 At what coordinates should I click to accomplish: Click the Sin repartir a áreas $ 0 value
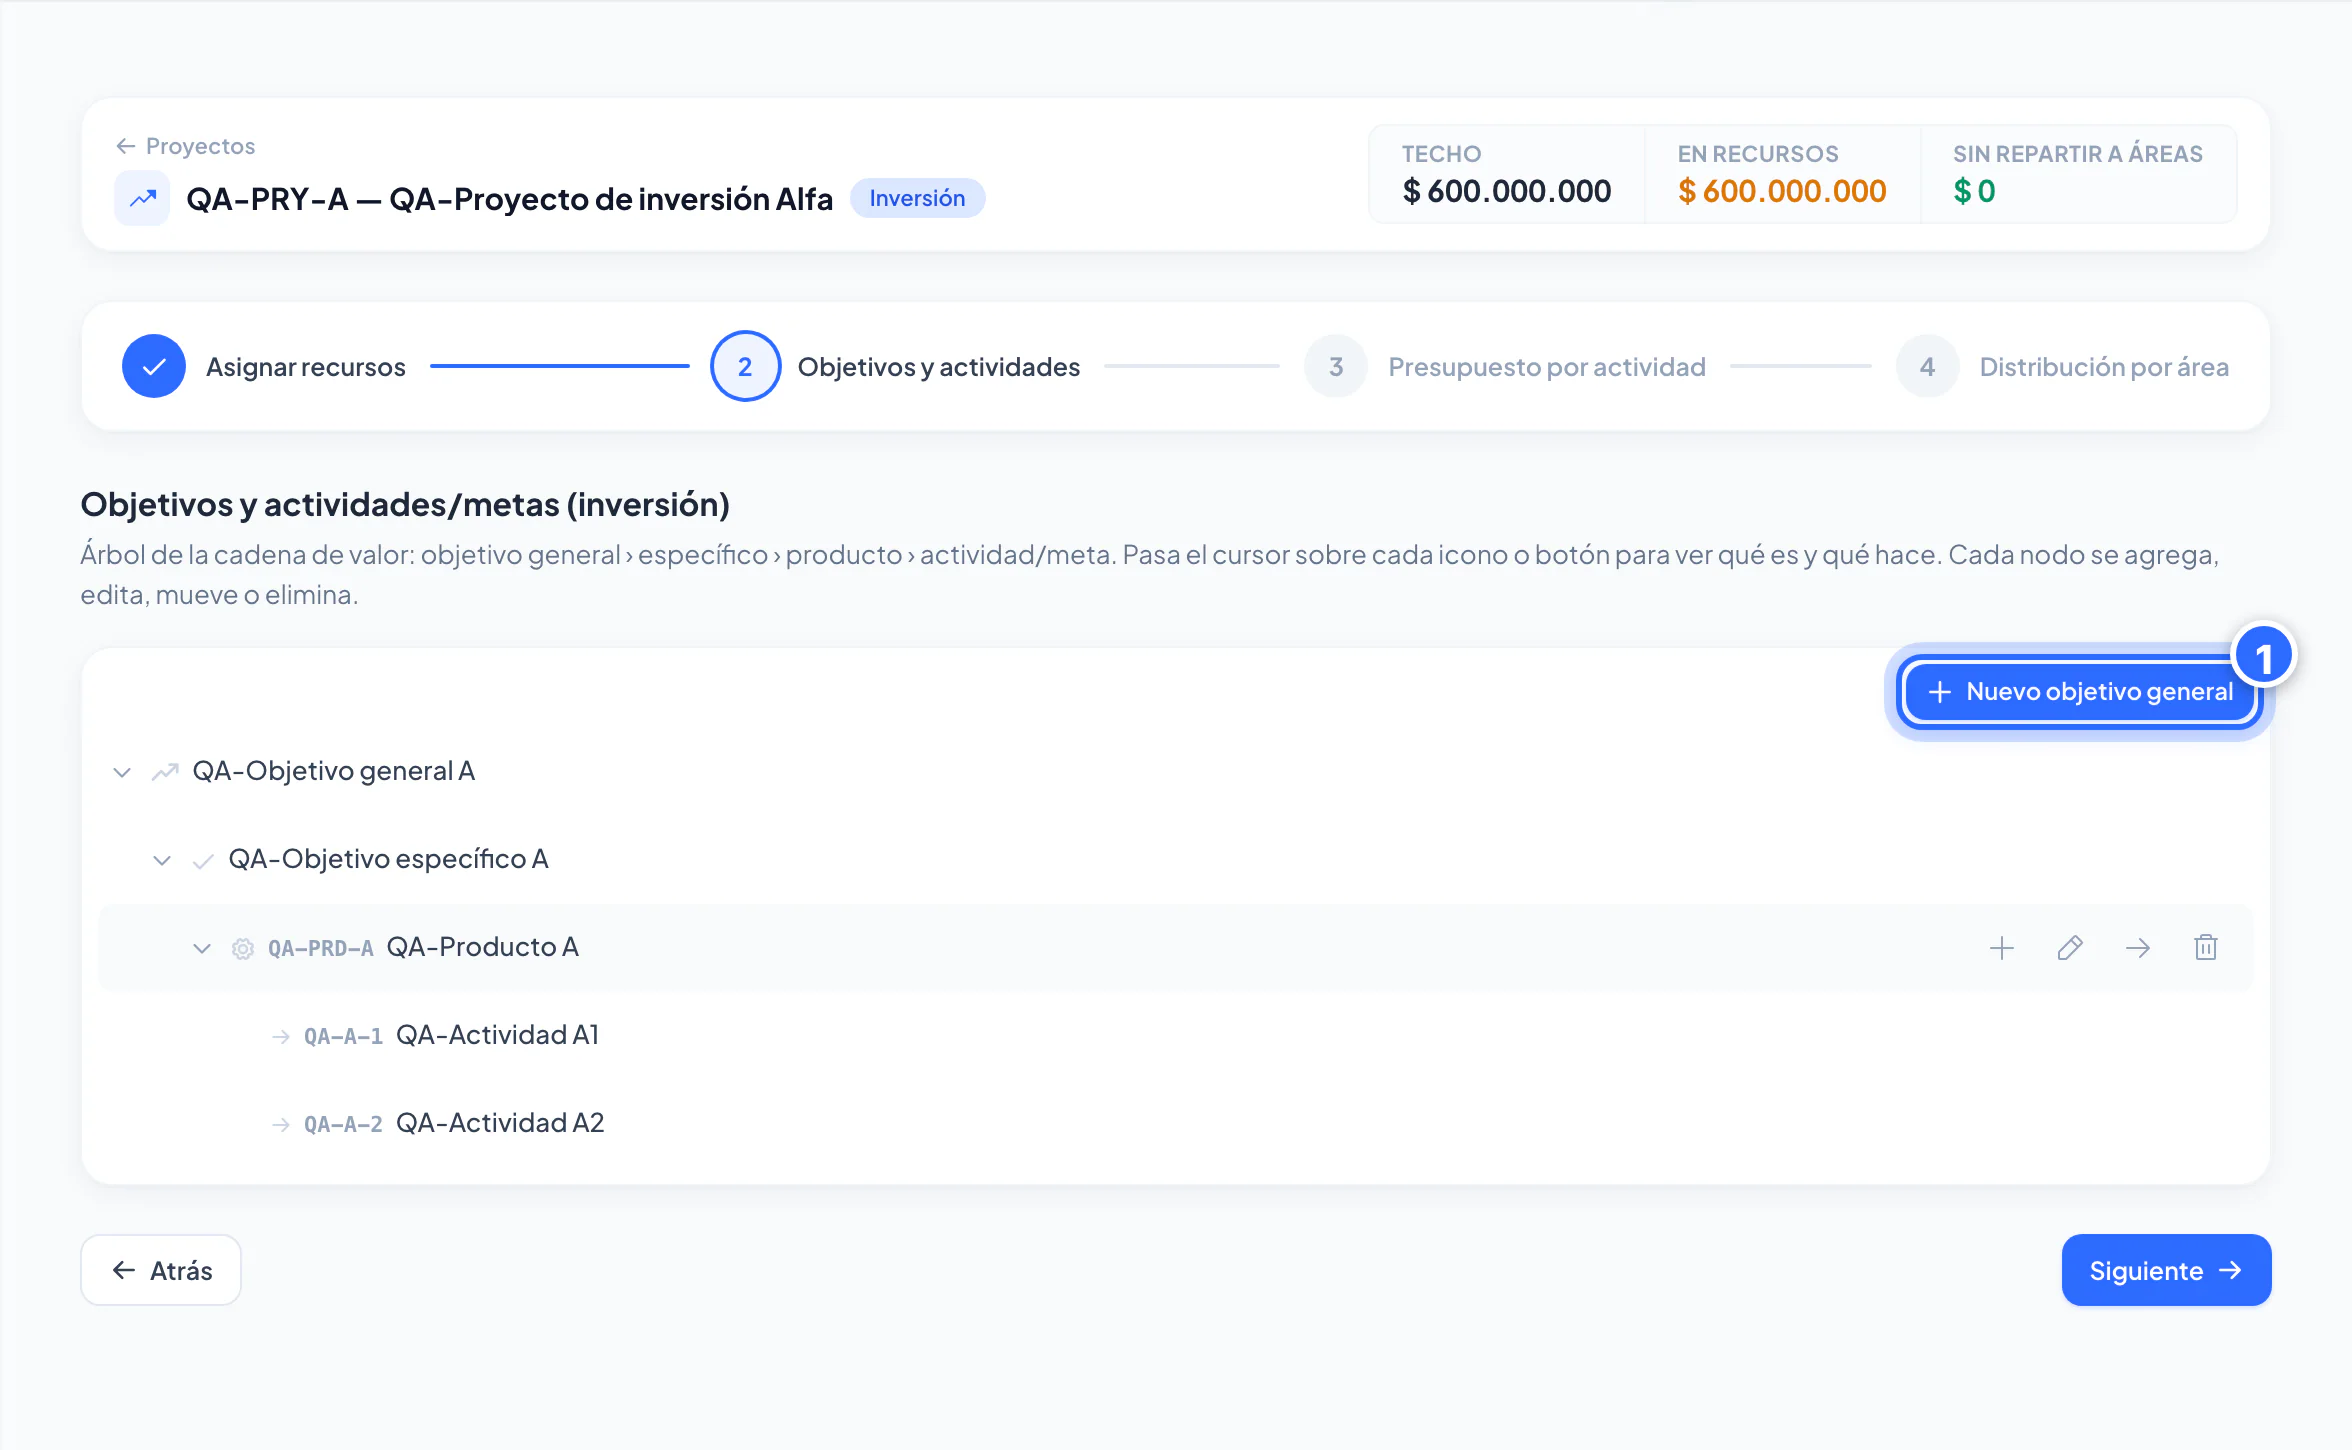1974,191
